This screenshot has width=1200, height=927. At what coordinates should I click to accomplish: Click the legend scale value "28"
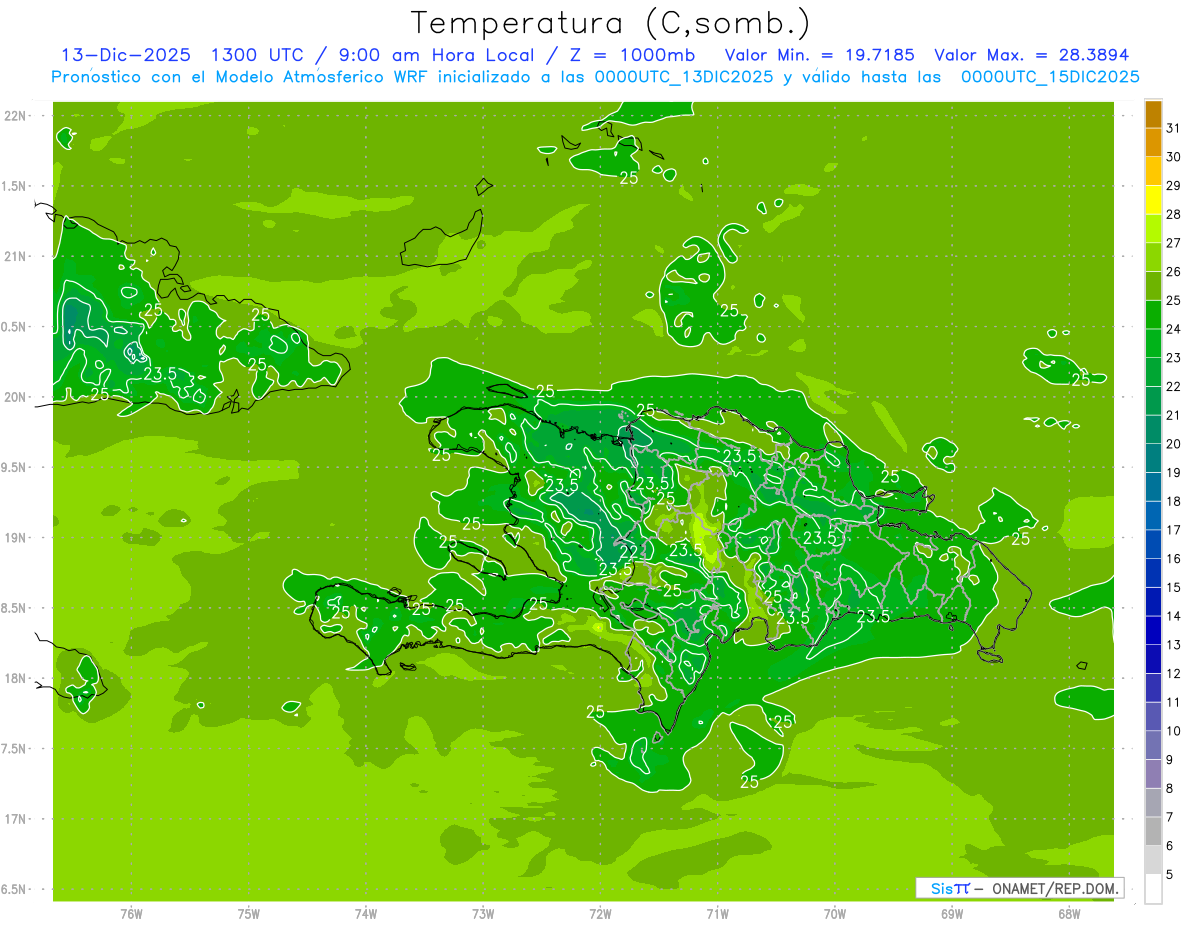pos(1174,214)
